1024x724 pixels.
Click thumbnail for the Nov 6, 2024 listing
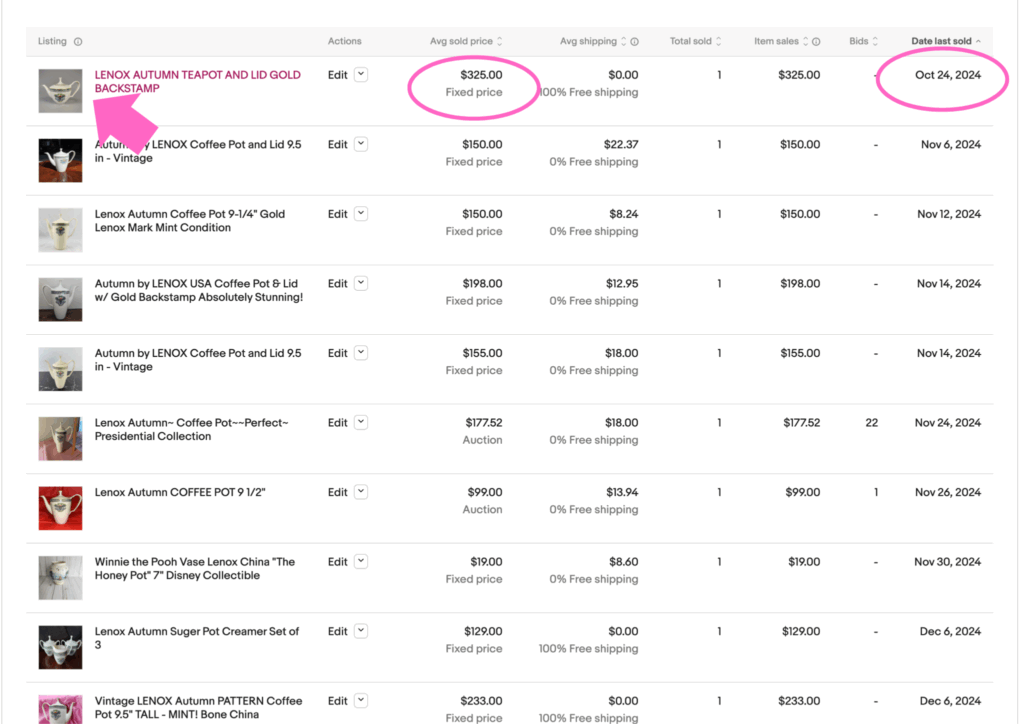point(60,161)
